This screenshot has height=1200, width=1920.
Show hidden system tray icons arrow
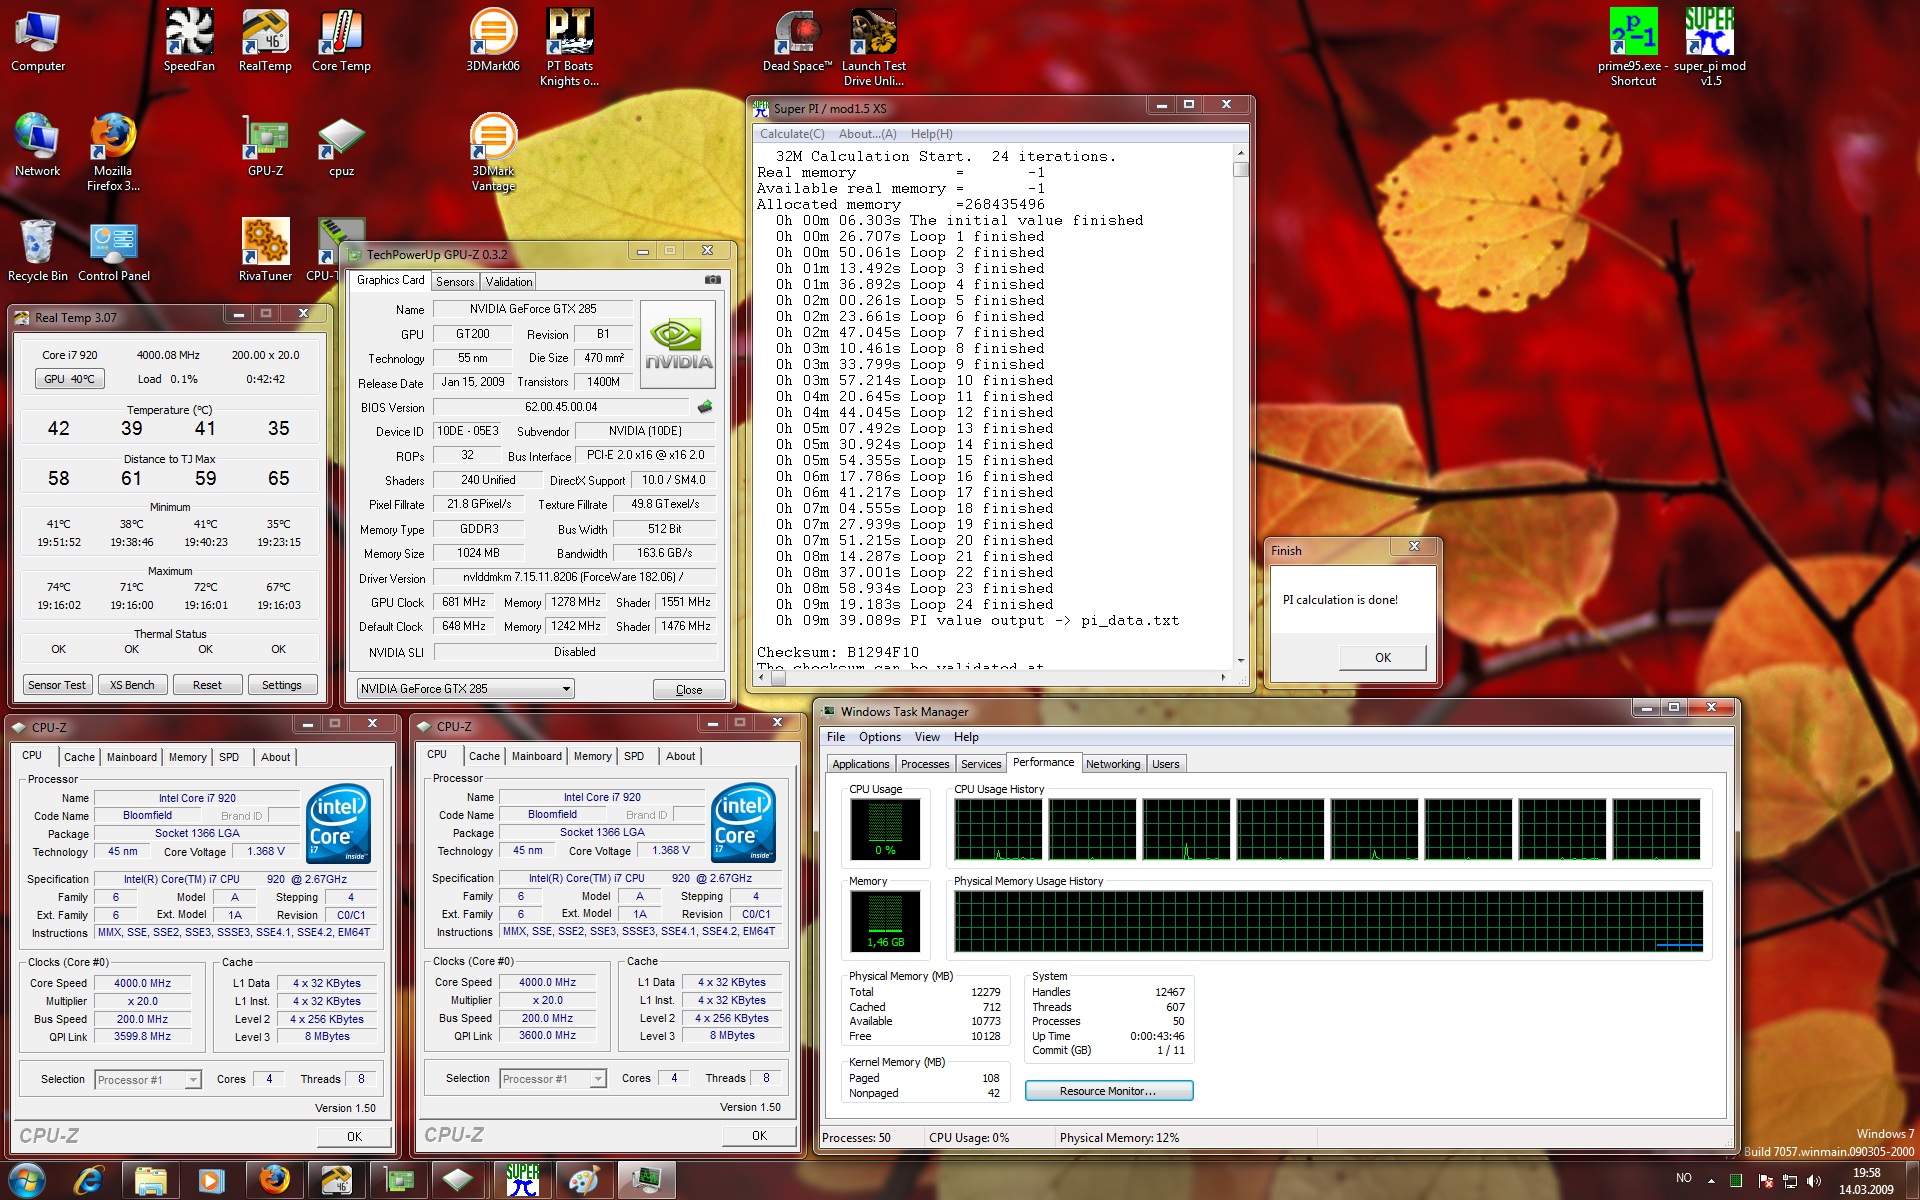tap(1711, 1181)
